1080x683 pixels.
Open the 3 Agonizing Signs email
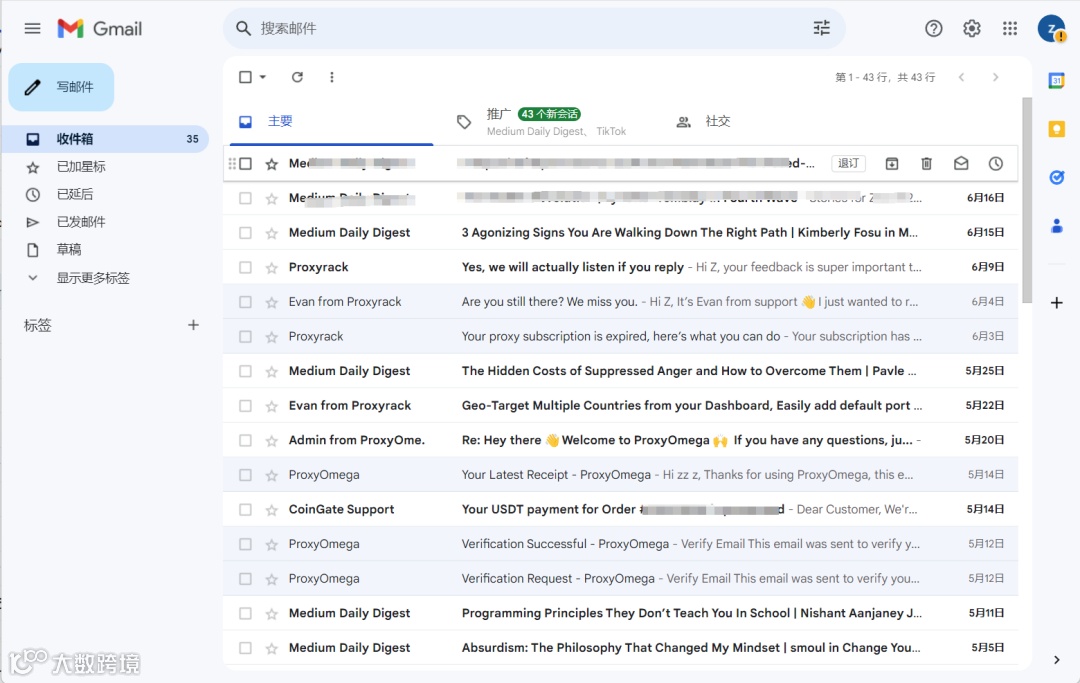[620, 233]
